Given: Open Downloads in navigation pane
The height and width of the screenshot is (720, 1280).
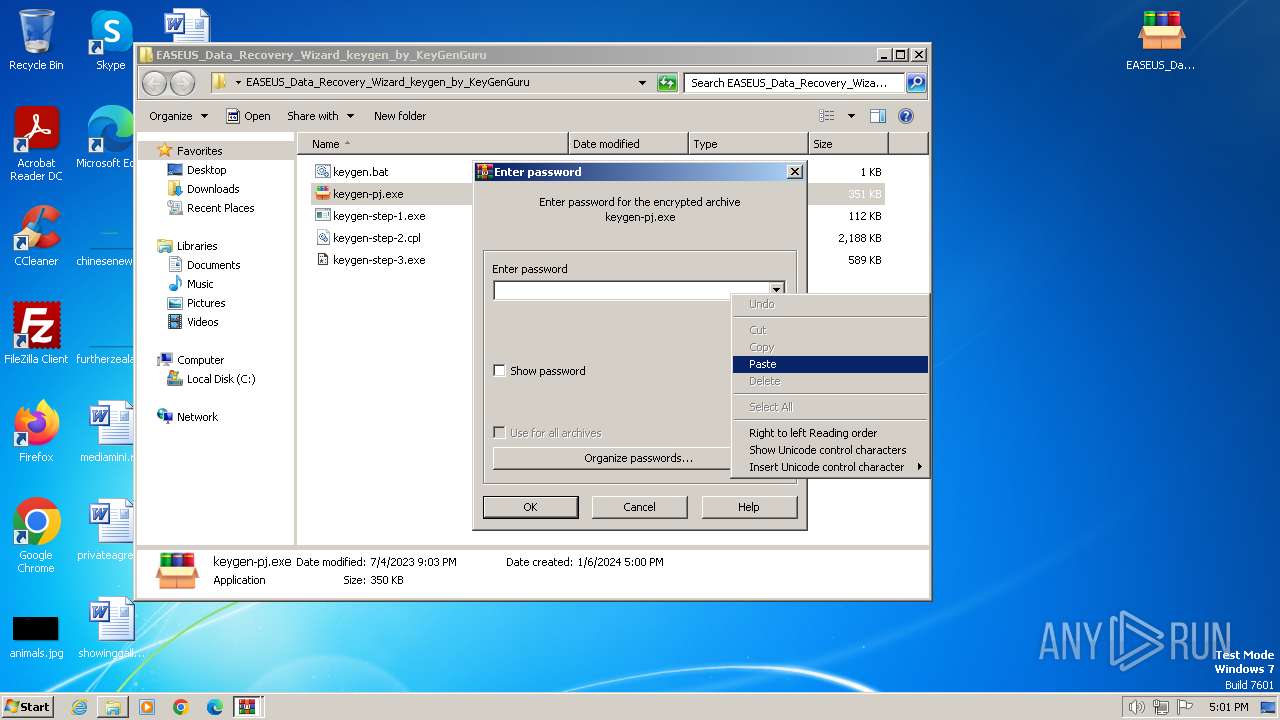Looking at the screenshot, I should [213, 189].
